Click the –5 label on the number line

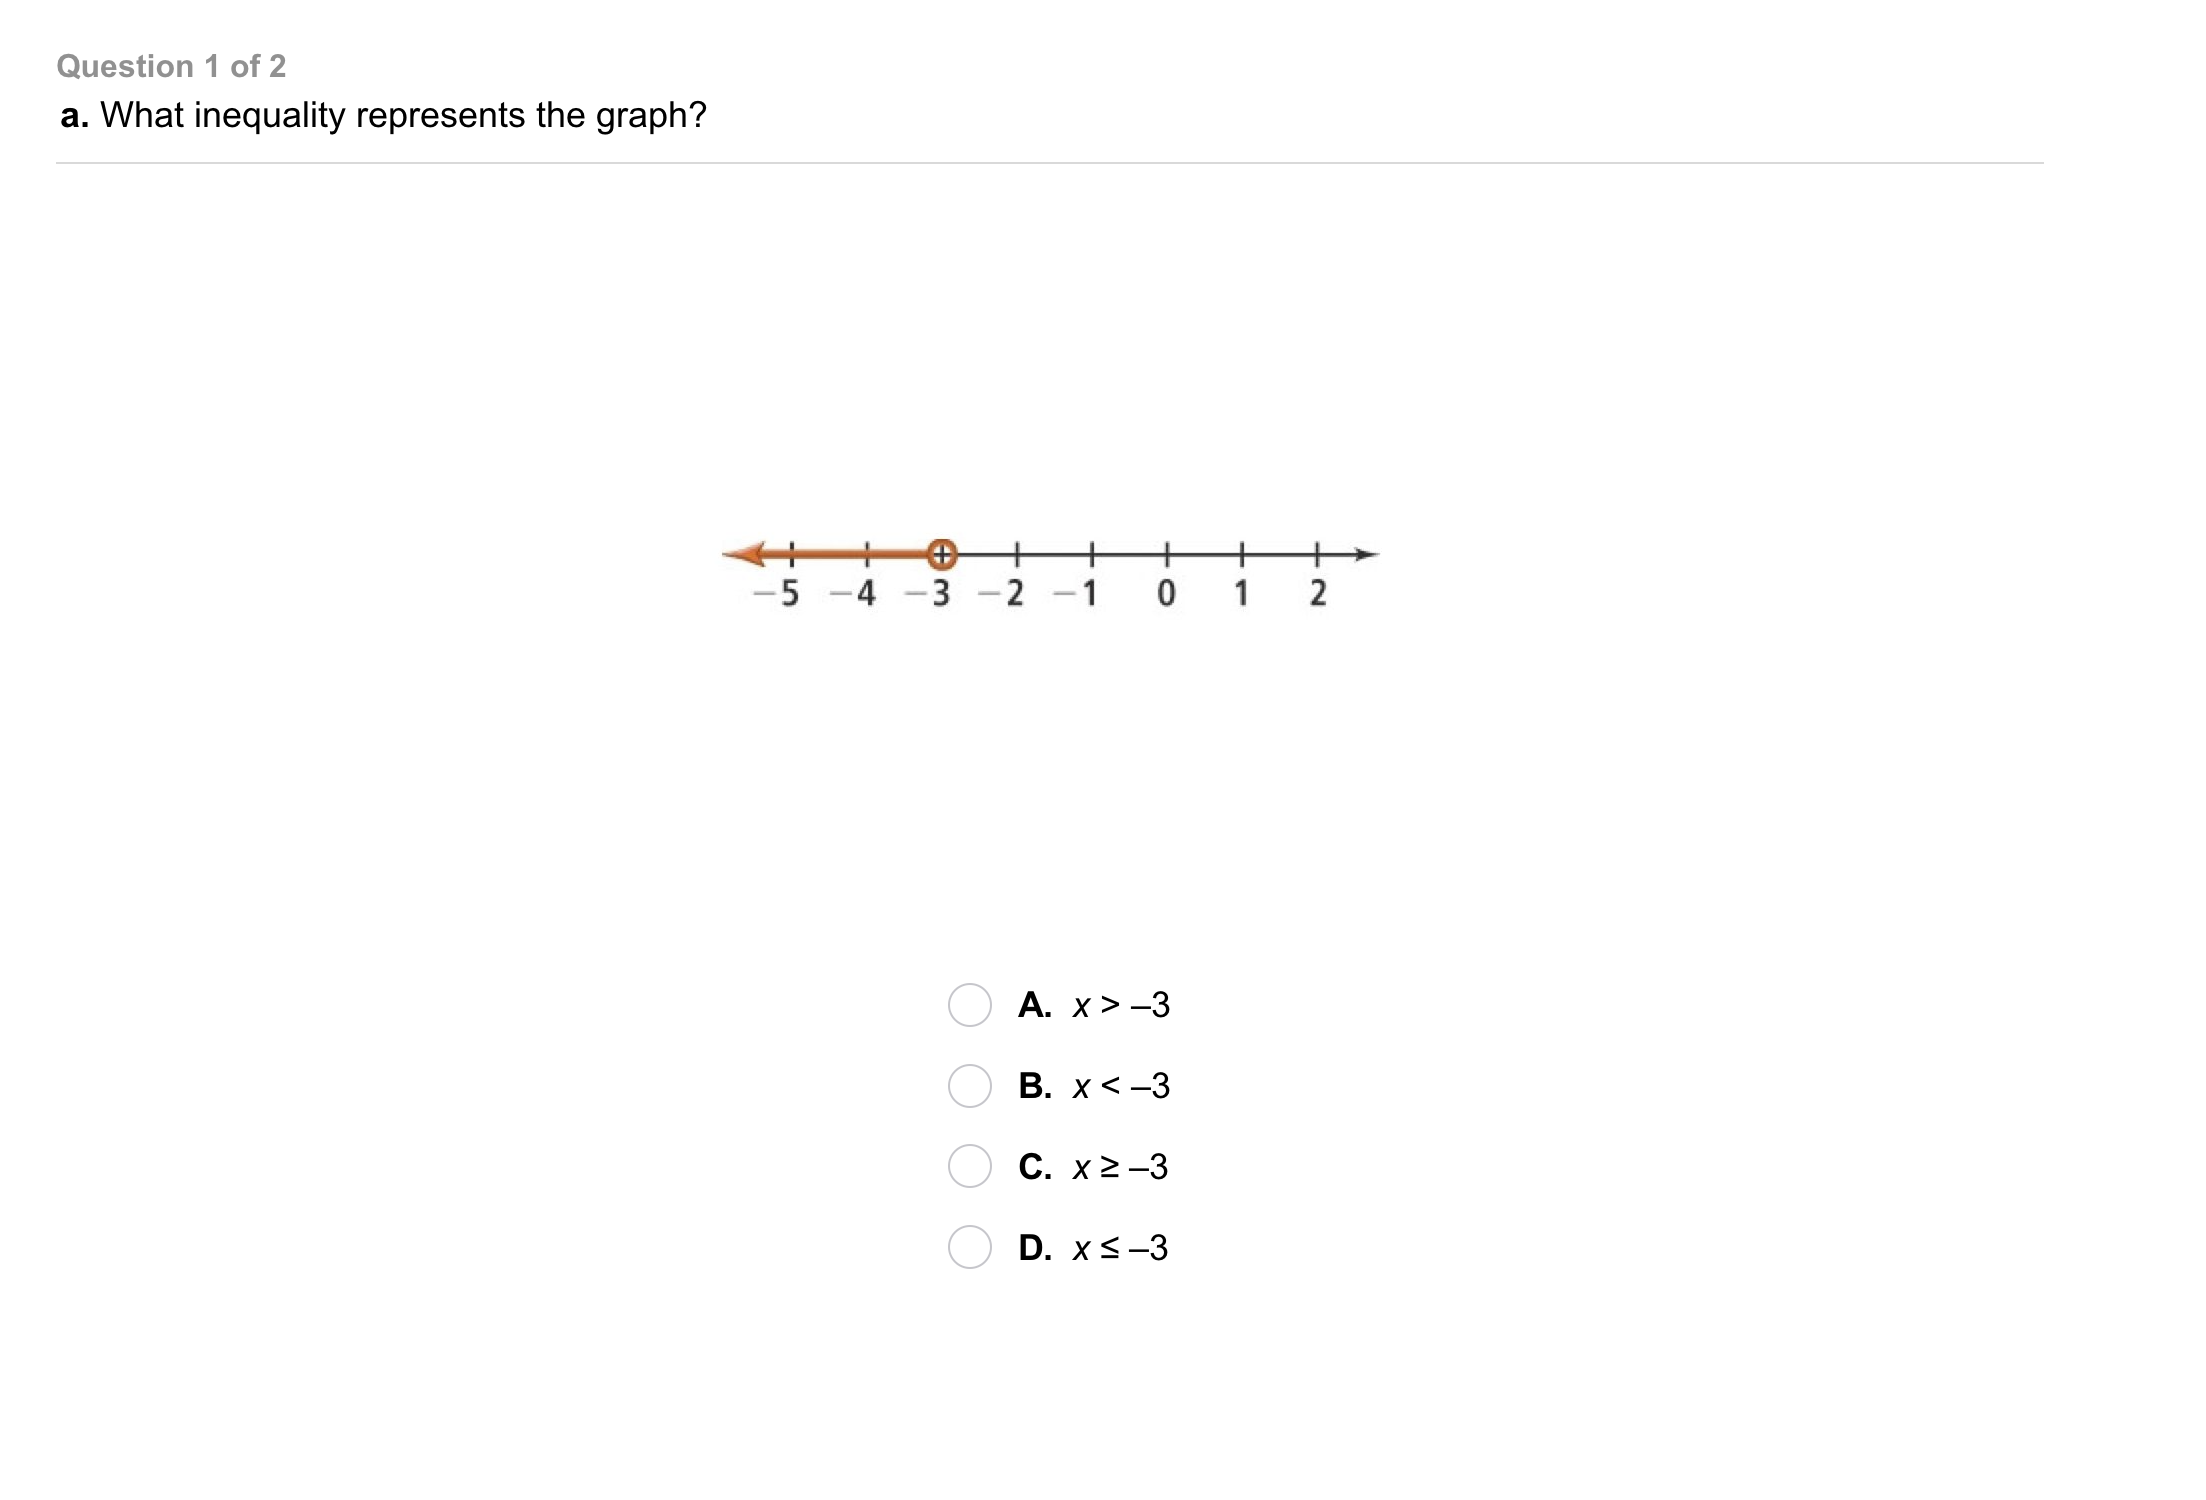[x=777, y=594]
